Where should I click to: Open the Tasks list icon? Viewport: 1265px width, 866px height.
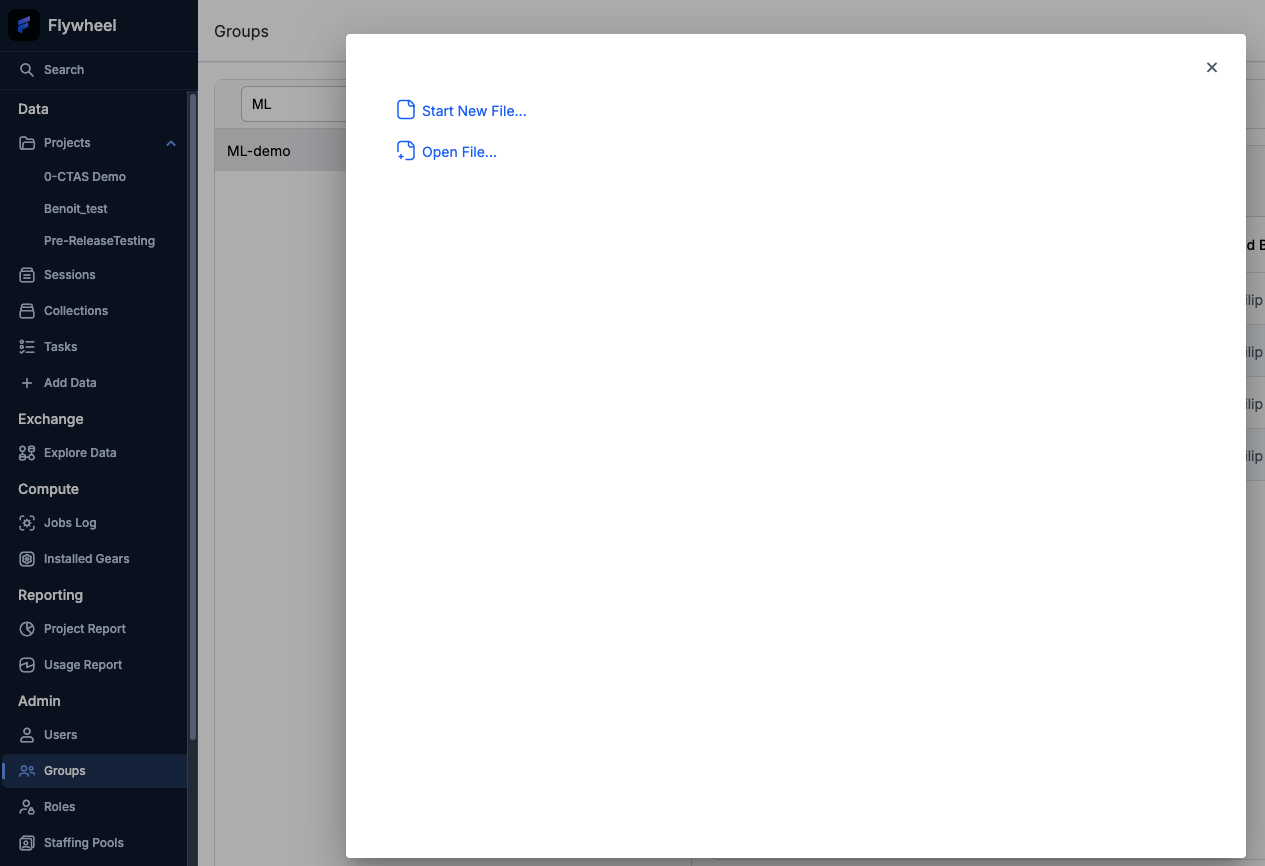pos(26,346)
